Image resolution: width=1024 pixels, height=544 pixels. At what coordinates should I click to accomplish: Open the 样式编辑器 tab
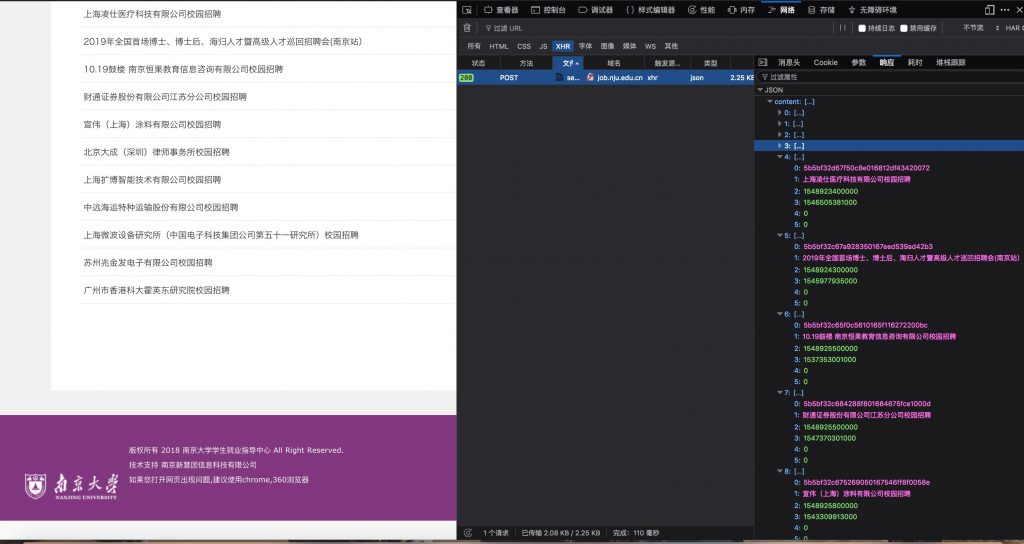click(x=651, y=10)
